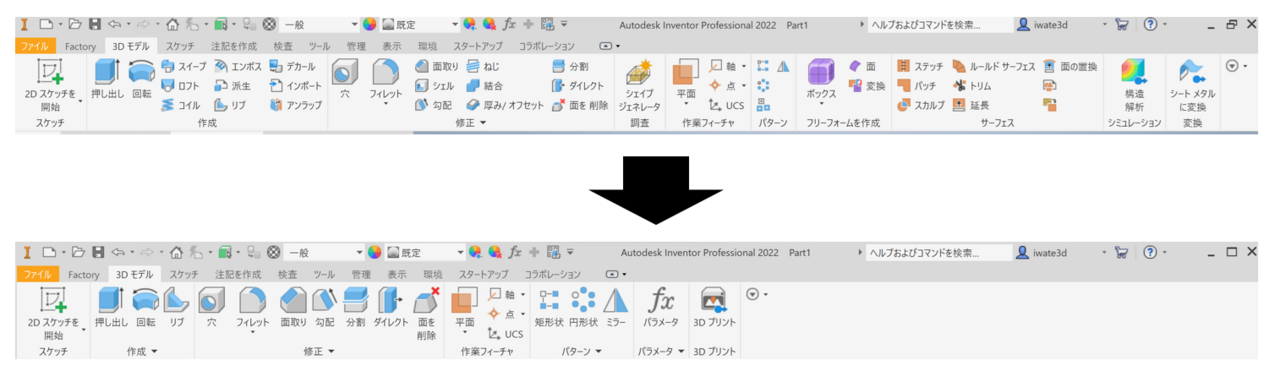The height and width of the screenshot is (382, 1280).
Task: Open File (ファイル) tab in upper screenshot
Action: pos(35,46)
